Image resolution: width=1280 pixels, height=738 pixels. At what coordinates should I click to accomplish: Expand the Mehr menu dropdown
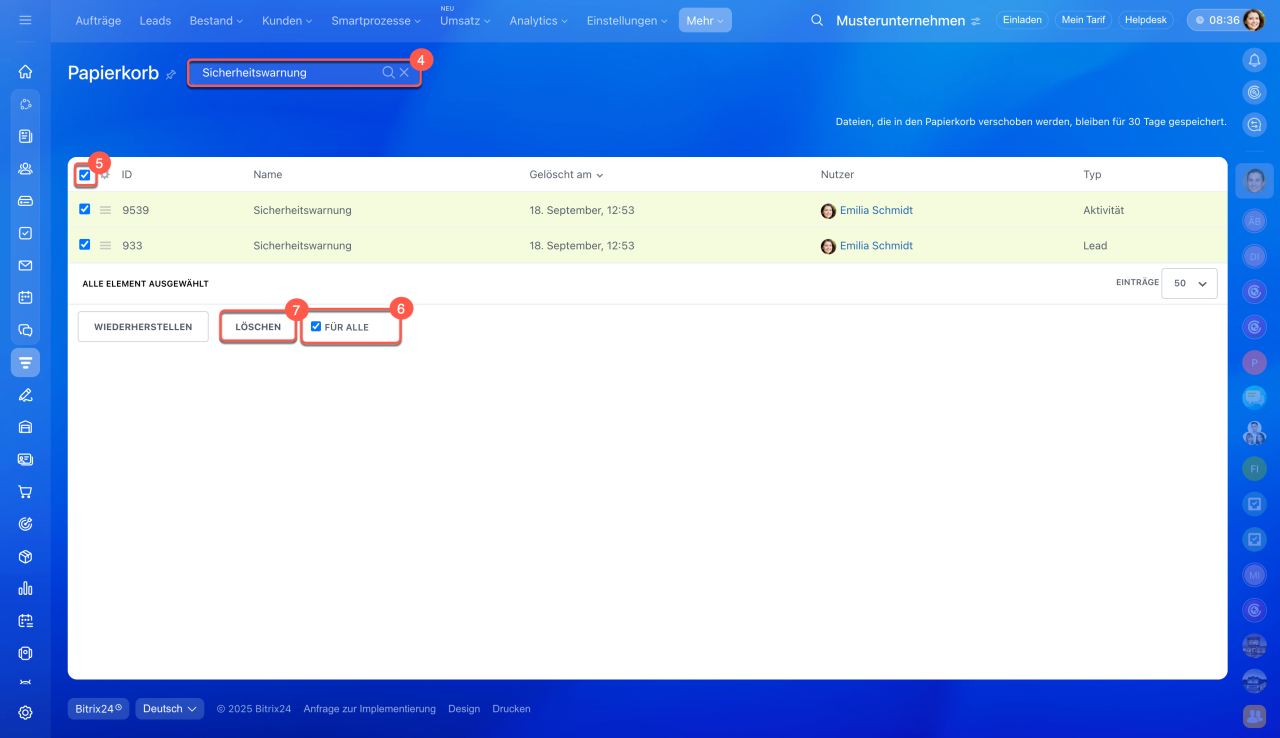705,21
